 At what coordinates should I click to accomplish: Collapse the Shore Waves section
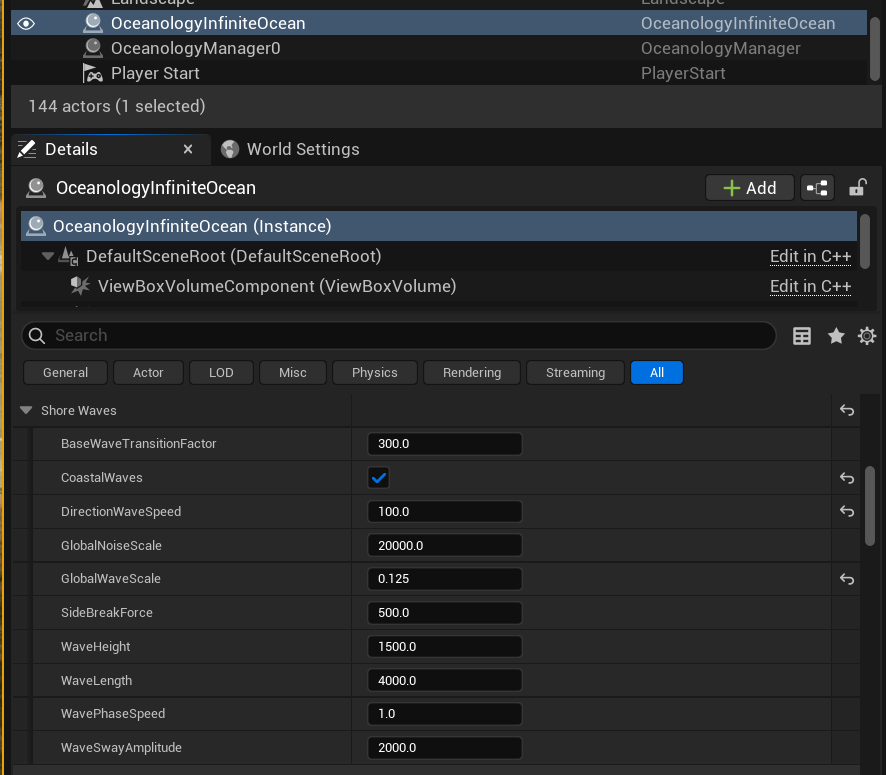pos(25,410)
